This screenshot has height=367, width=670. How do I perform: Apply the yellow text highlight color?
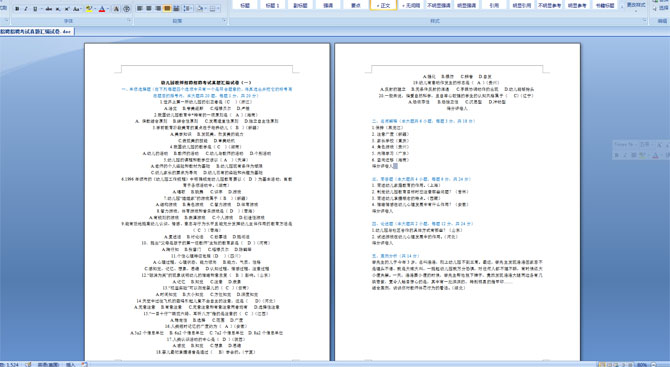89,9
